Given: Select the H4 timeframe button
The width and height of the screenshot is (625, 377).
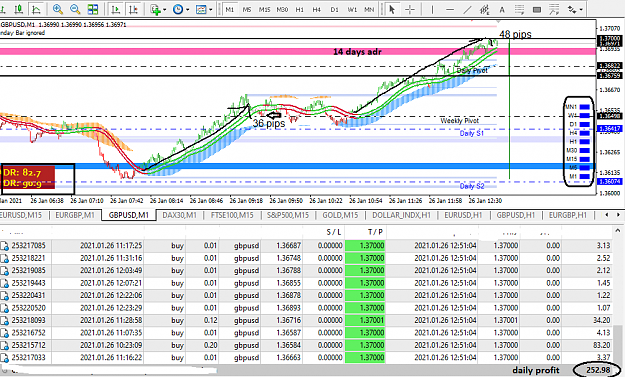Looking at the screenshot, I should 316,9.
